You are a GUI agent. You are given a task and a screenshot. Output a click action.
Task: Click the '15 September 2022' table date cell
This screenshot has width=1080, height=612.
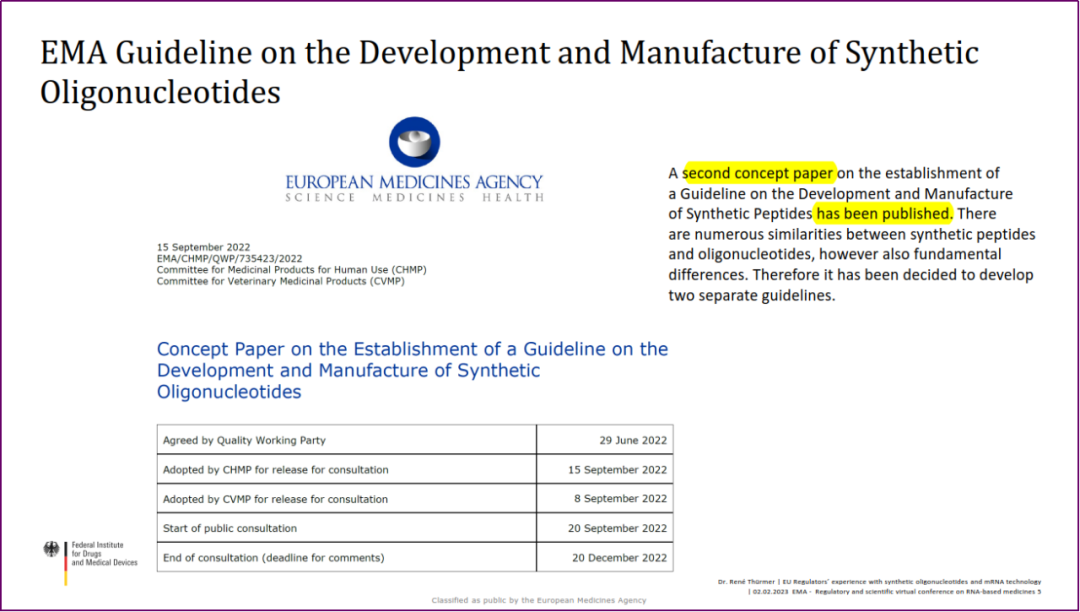click(x=605, y=469)
